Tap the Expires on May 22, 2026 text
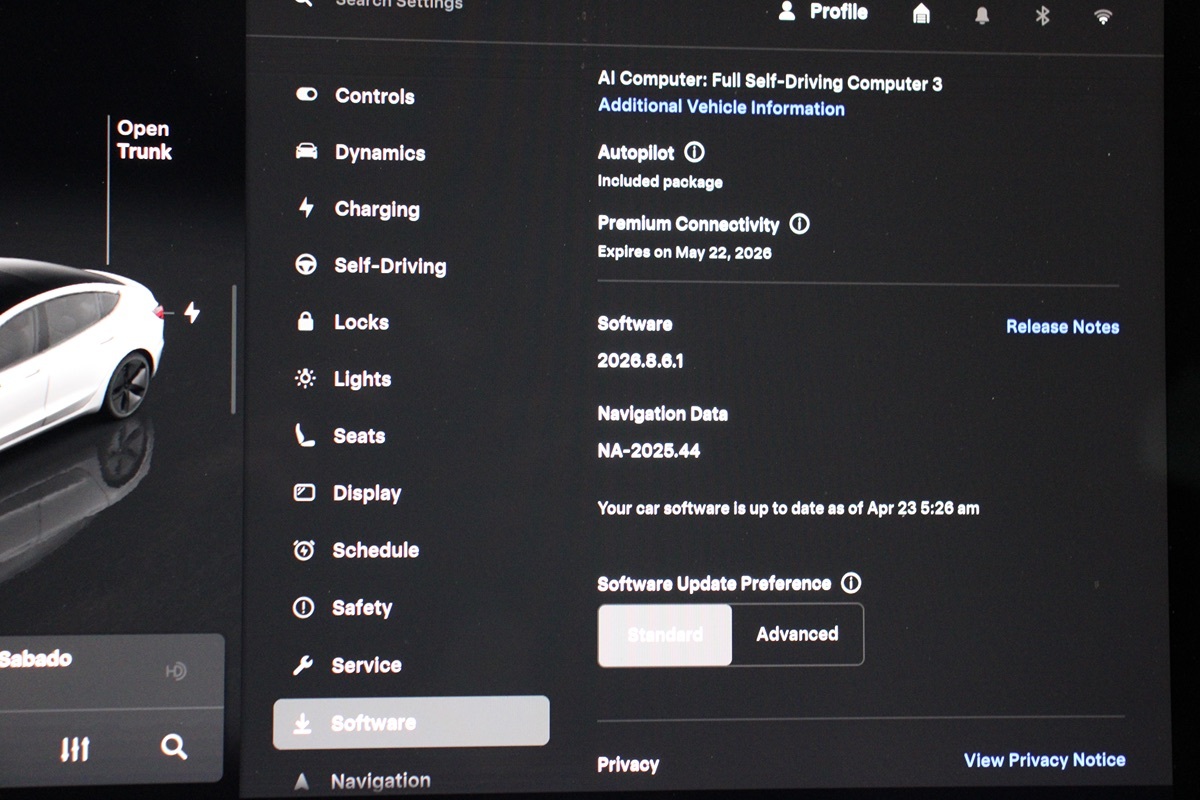Viewport: 1200px width, 800px height. click(x=684, y=252)
